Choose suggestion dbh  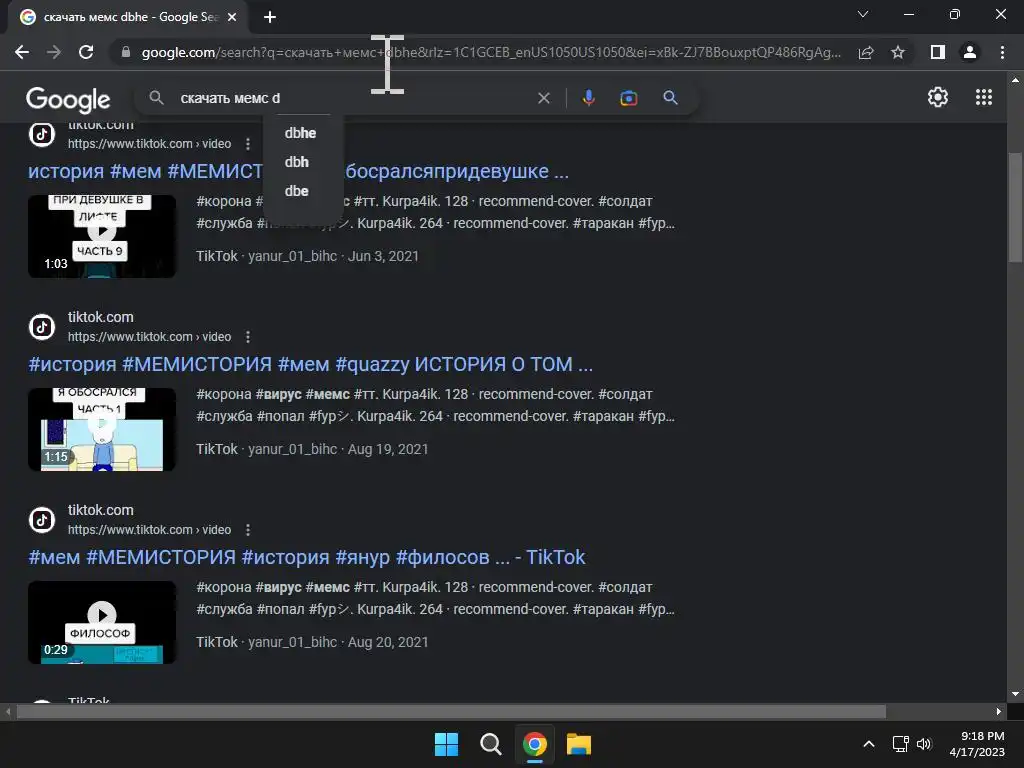[x=297, y=162]
